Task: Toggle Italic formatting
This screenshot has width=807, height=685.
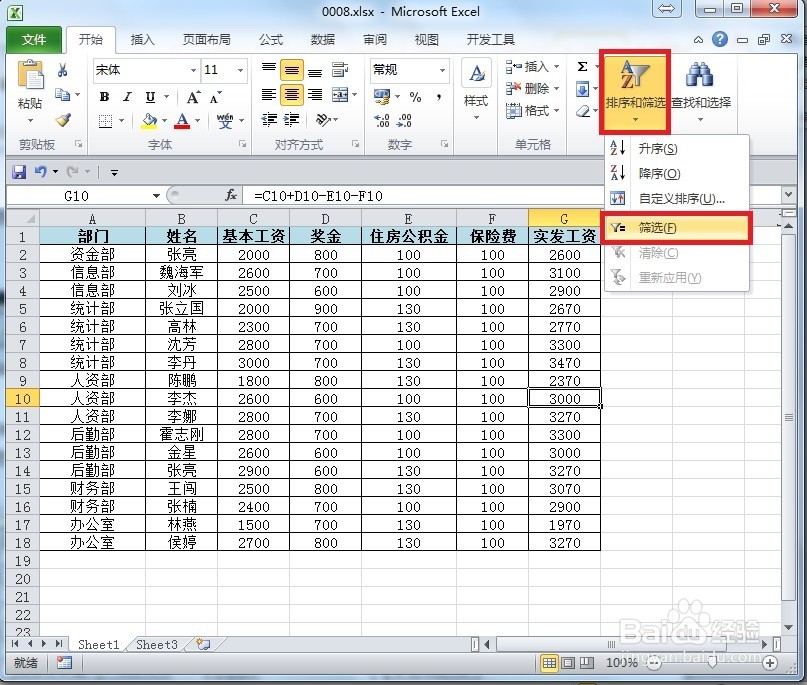Action: pos(127,97)
